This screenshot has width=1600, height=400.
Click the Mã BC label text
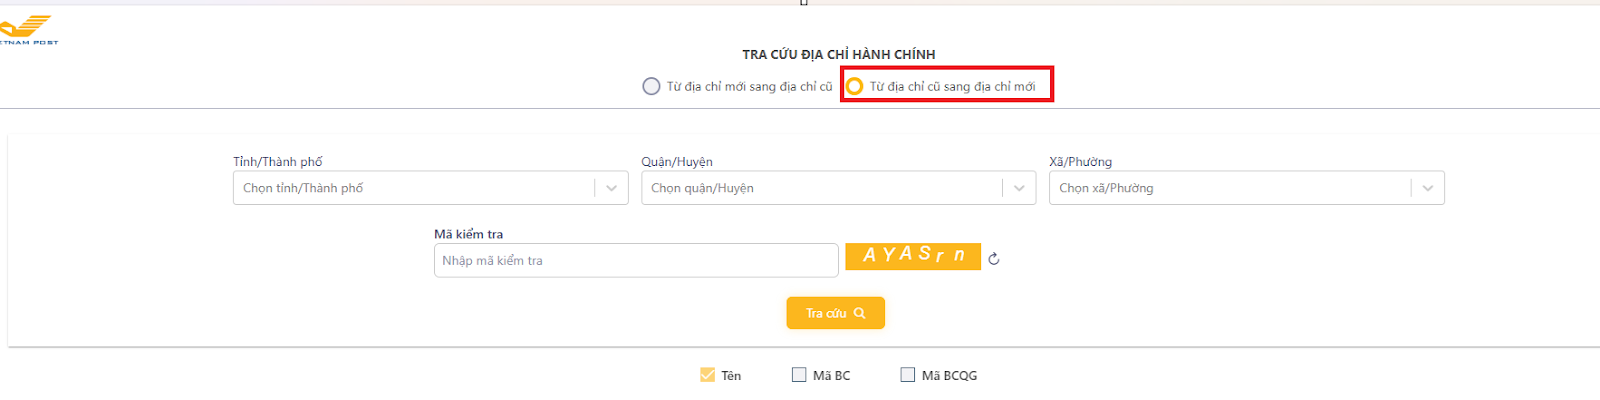(831, 376)
